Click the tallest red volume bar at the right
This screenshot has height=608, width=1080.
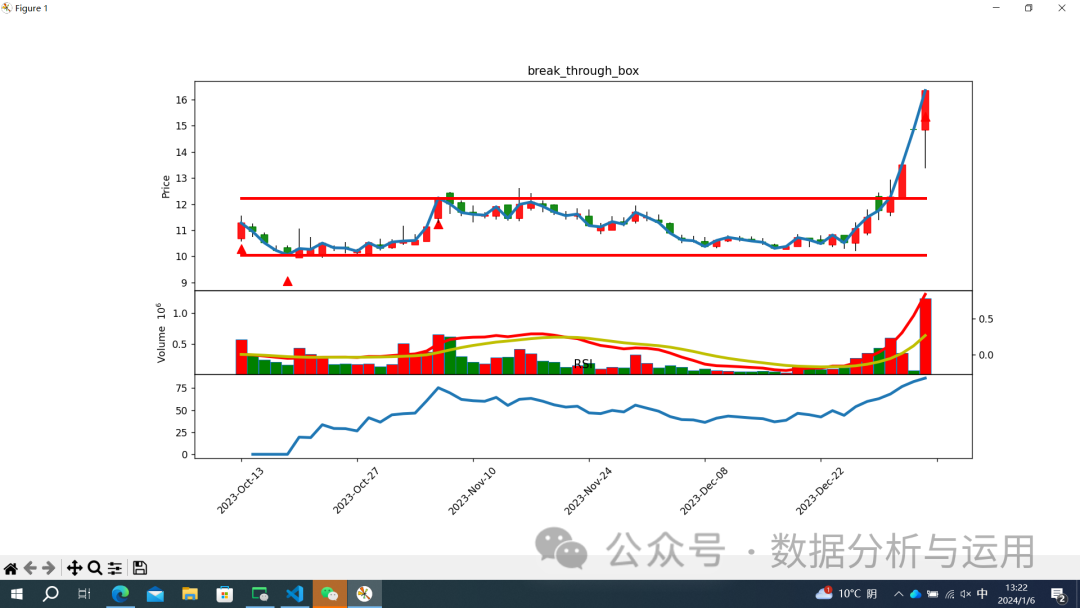[926, 336]
